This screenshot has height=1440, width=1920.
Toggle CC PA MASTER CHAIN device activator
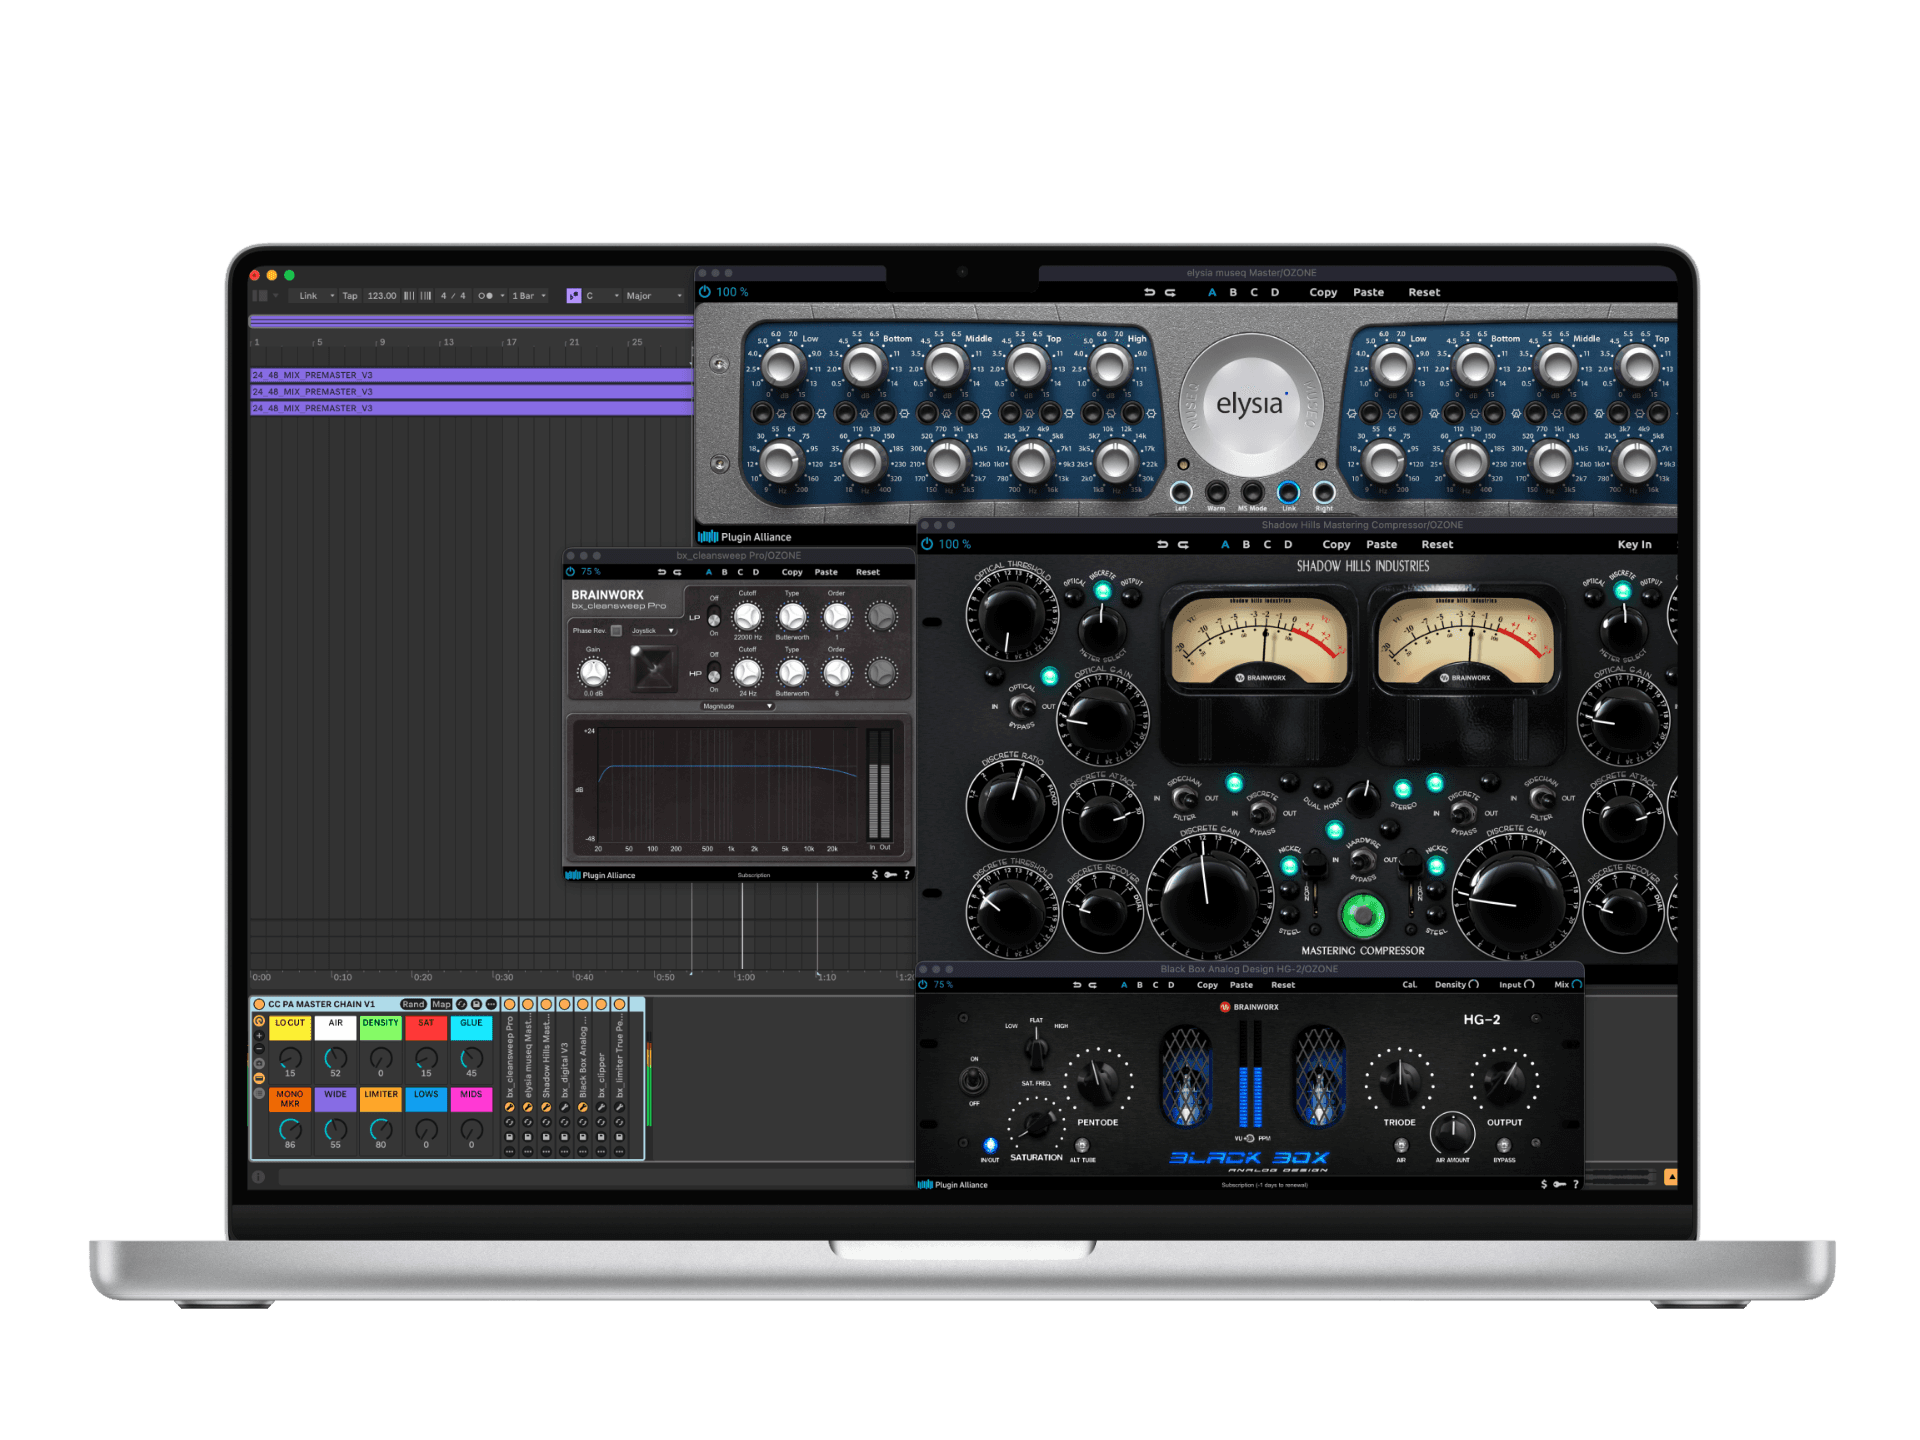coord(259,1004)
